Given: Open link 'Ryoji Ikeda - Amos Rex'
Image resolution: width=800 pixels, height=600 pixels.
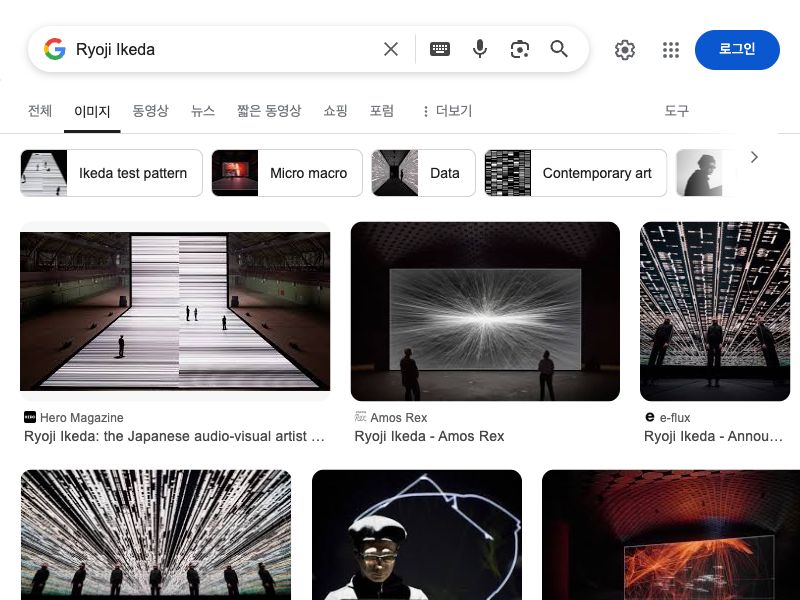Looking at the screenshot, I should pos(429,436).
